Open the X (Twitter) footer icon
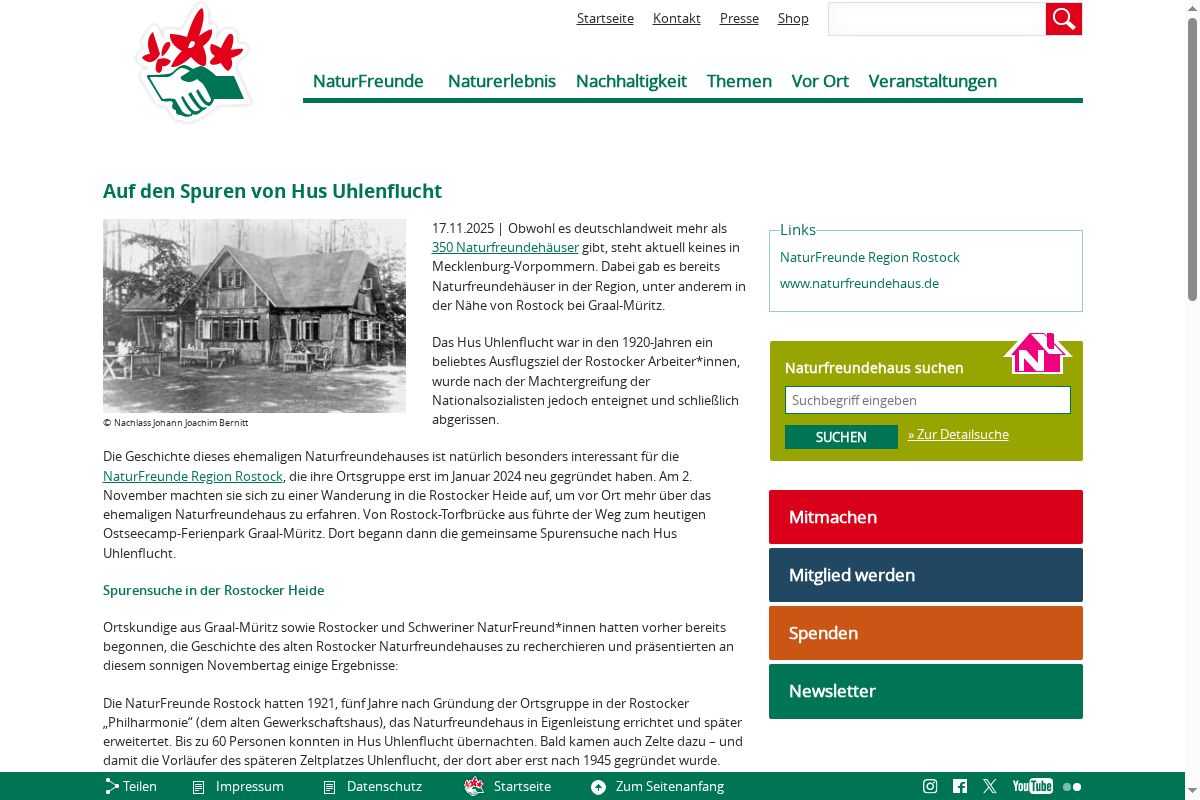1200x800 pixels. [x=990, y=786]
